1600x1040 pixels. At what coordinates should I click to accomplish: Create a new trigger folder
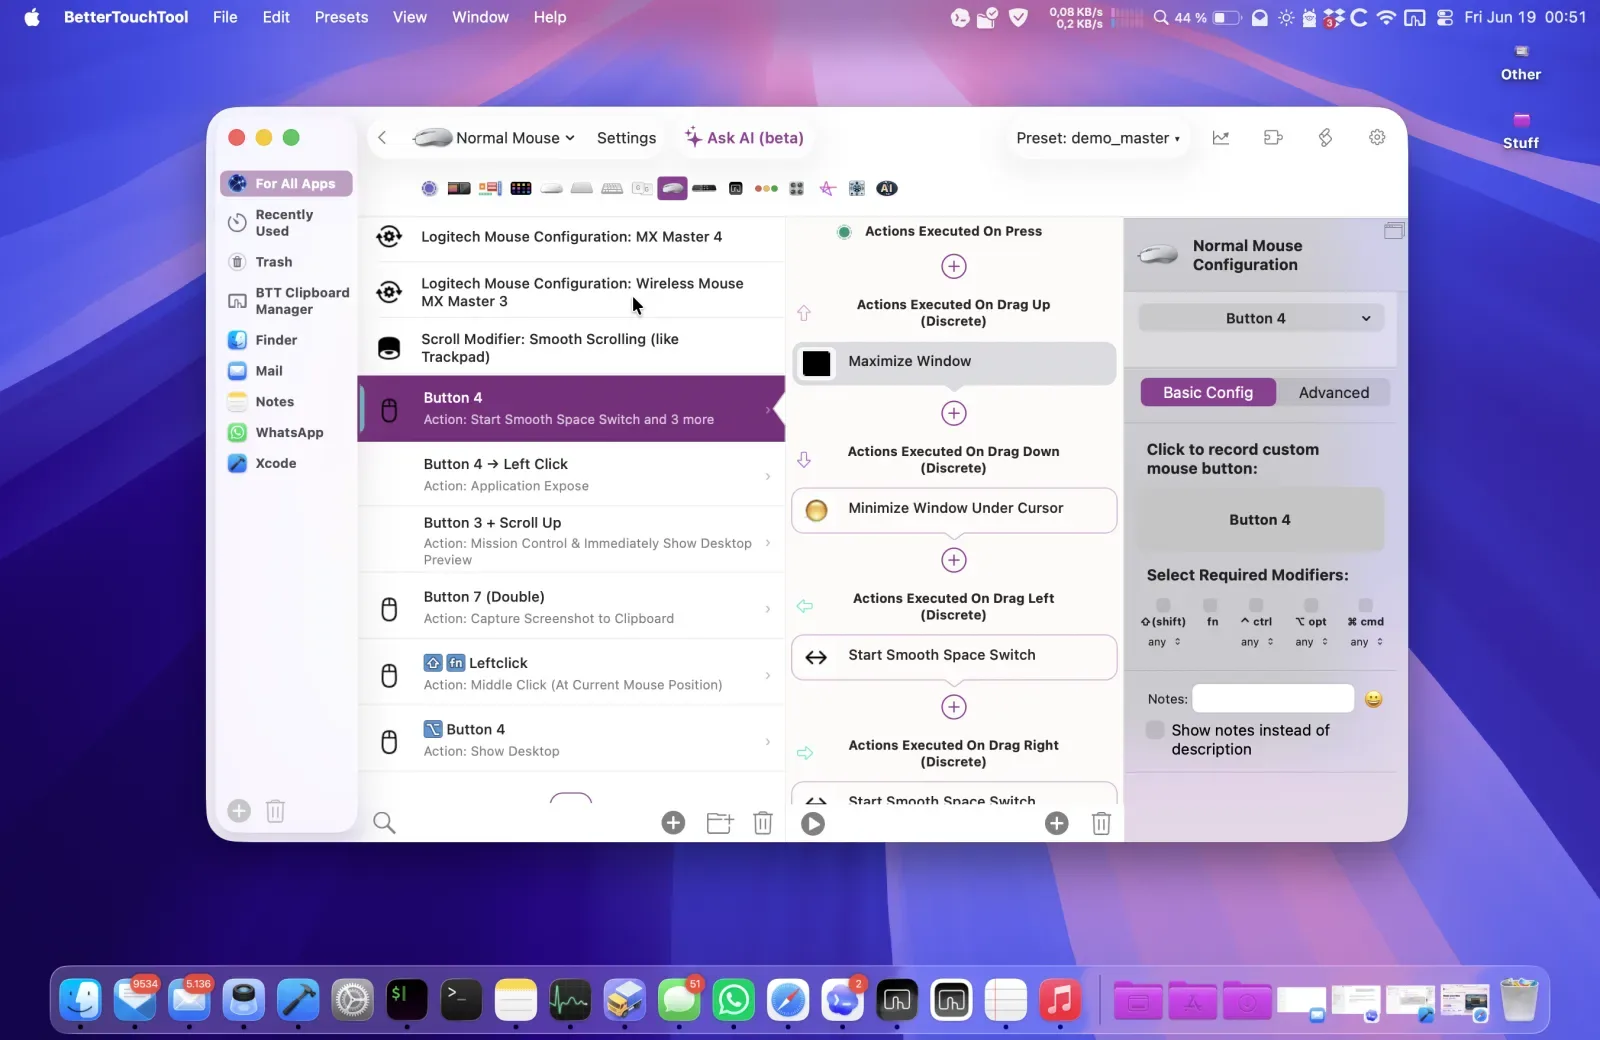(x=720, y=823)
